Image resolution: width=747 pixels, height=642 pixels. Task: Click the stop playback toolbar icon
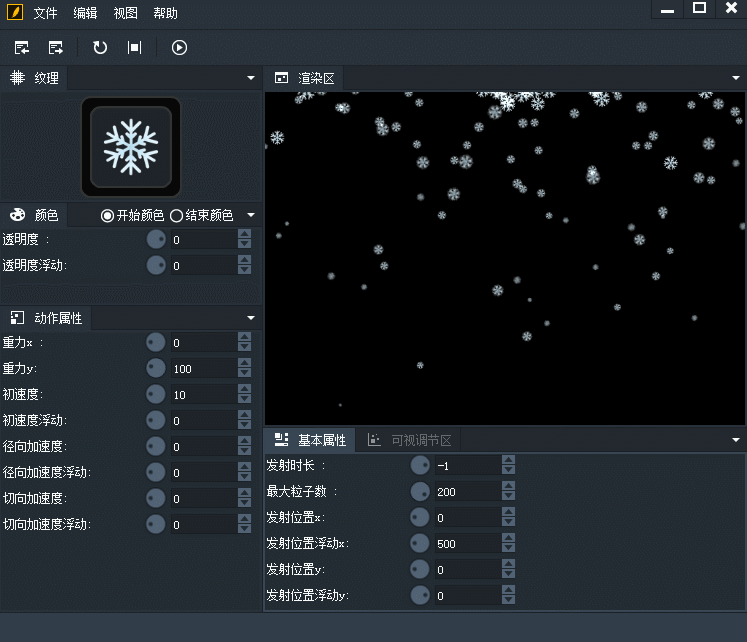pos(134,48)
